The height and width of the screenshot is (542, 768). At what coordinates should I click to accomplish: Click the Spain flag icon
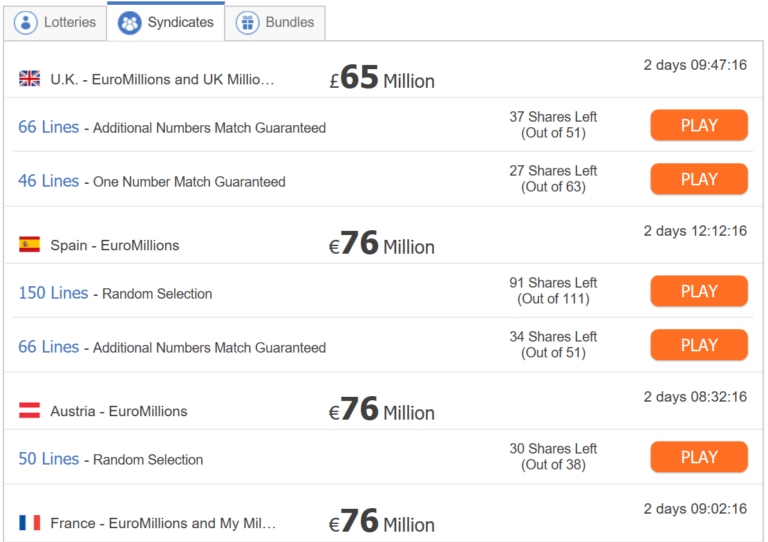[29, 244]
